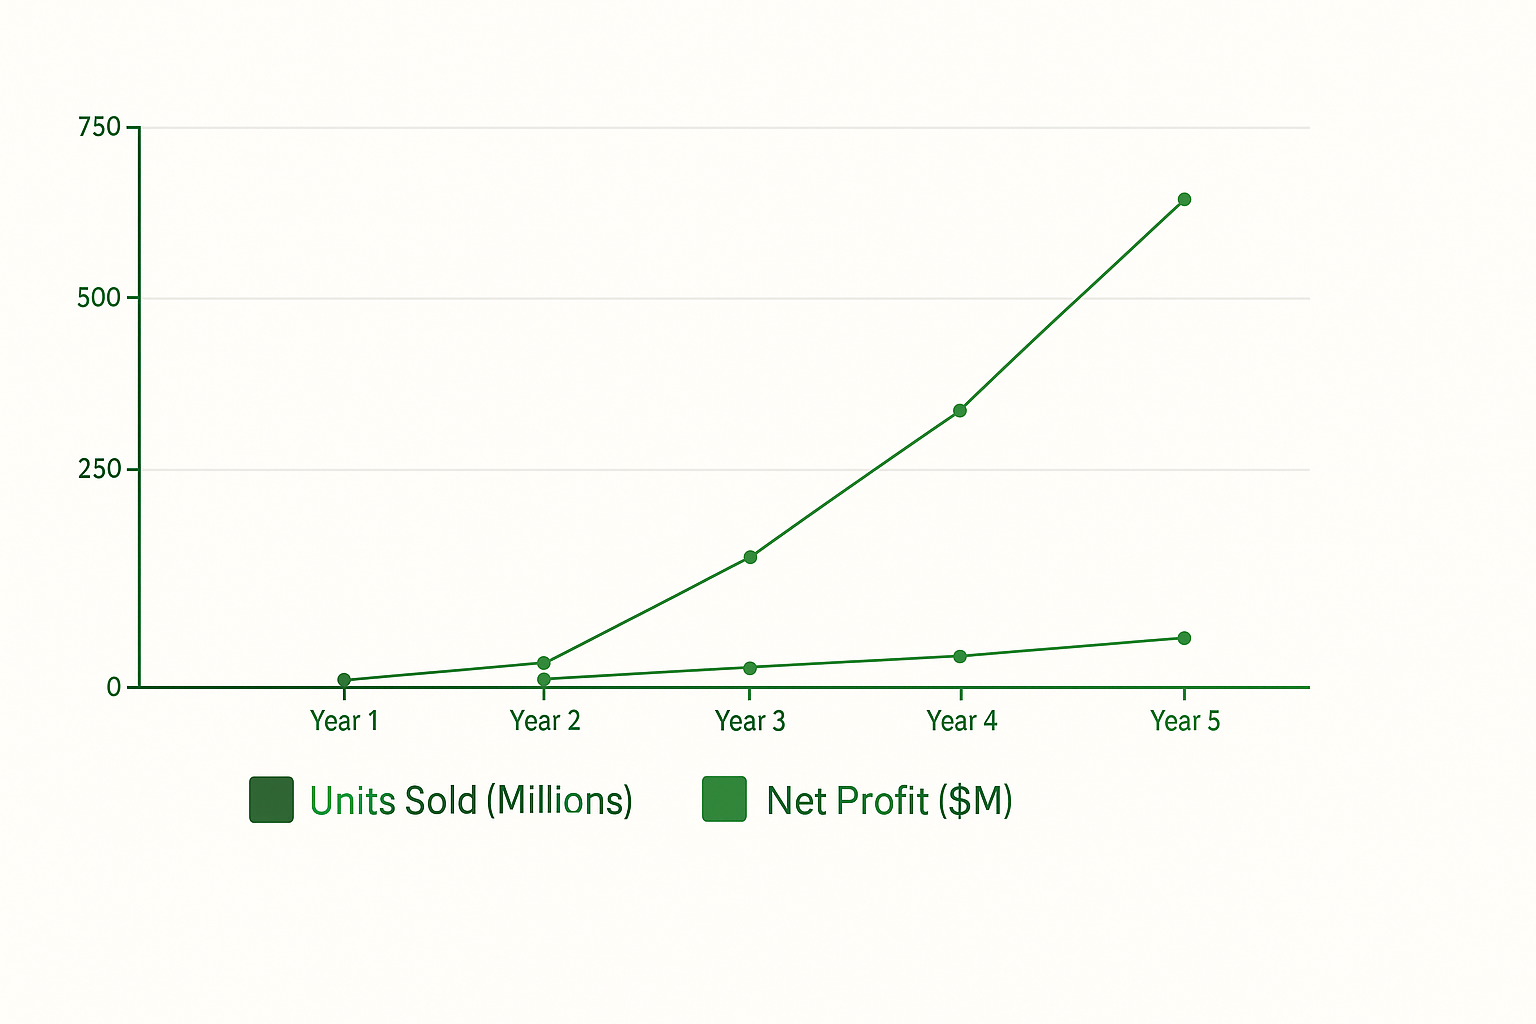Click the 500 y-axis tick label
Image resolution: width=1536 pixels, height=1024 pixels.
[99, 298]
